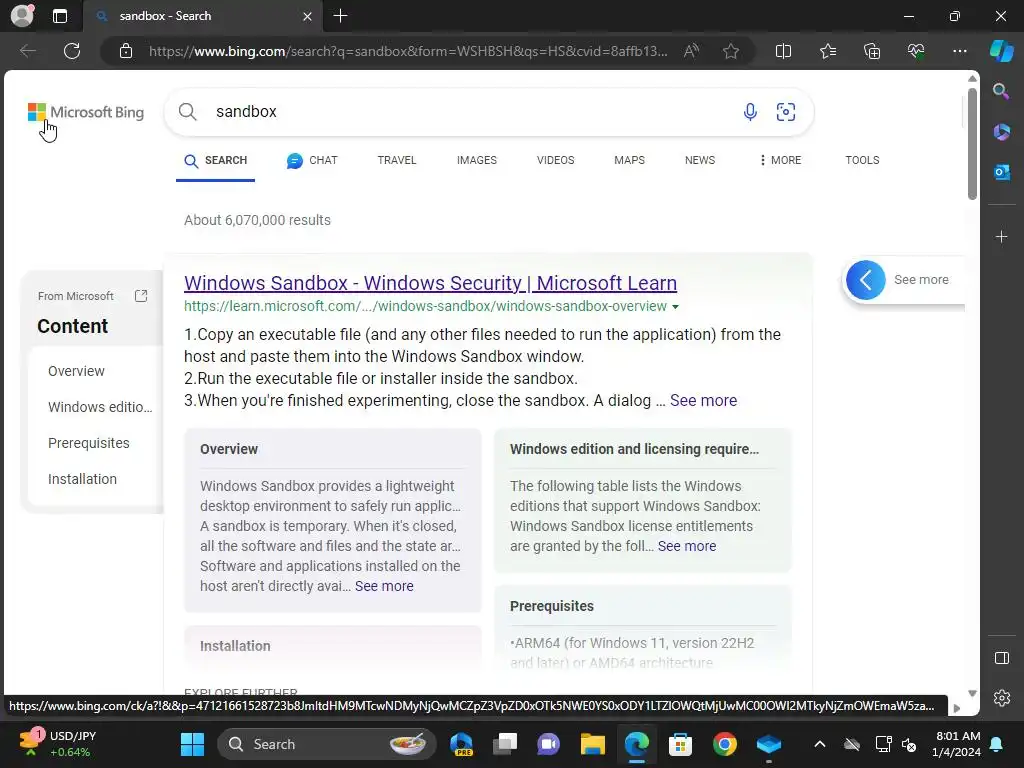Open Microsoft 365 sidebar icon
Viewport: 1024px width, 768px height.
coord(1001,131)
